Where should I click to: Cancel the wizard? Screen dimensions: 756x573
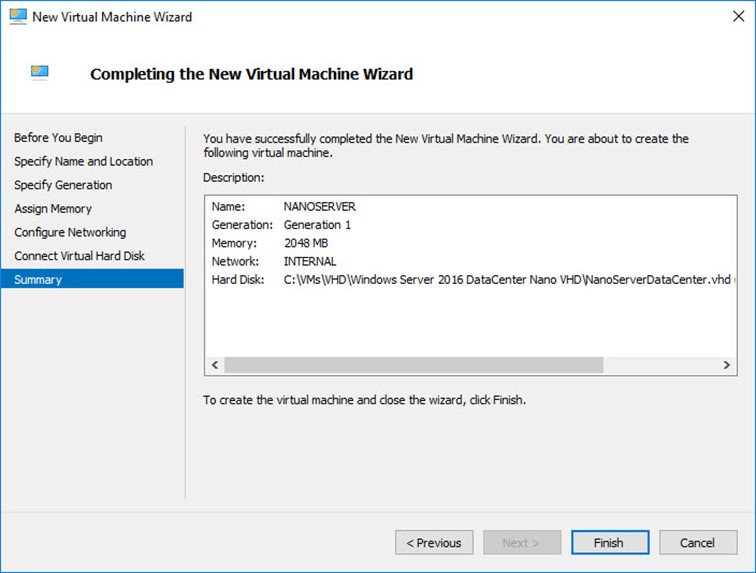click(697, 543)
